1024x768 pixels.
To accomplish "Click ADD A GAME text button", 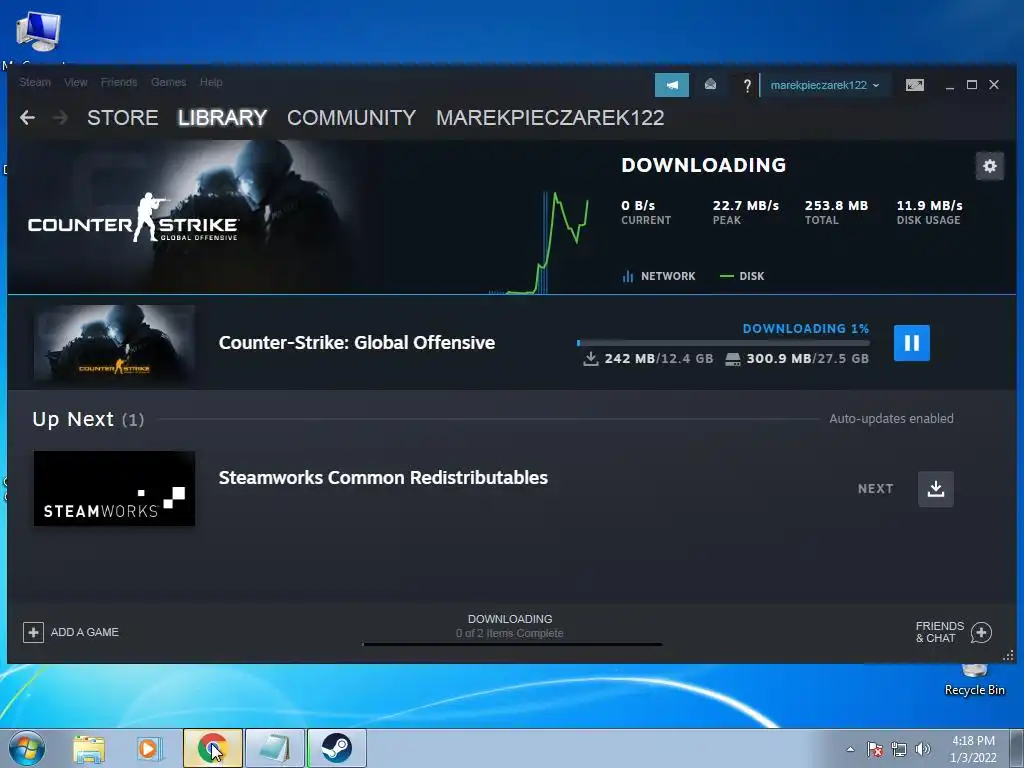I will (85, 632).
